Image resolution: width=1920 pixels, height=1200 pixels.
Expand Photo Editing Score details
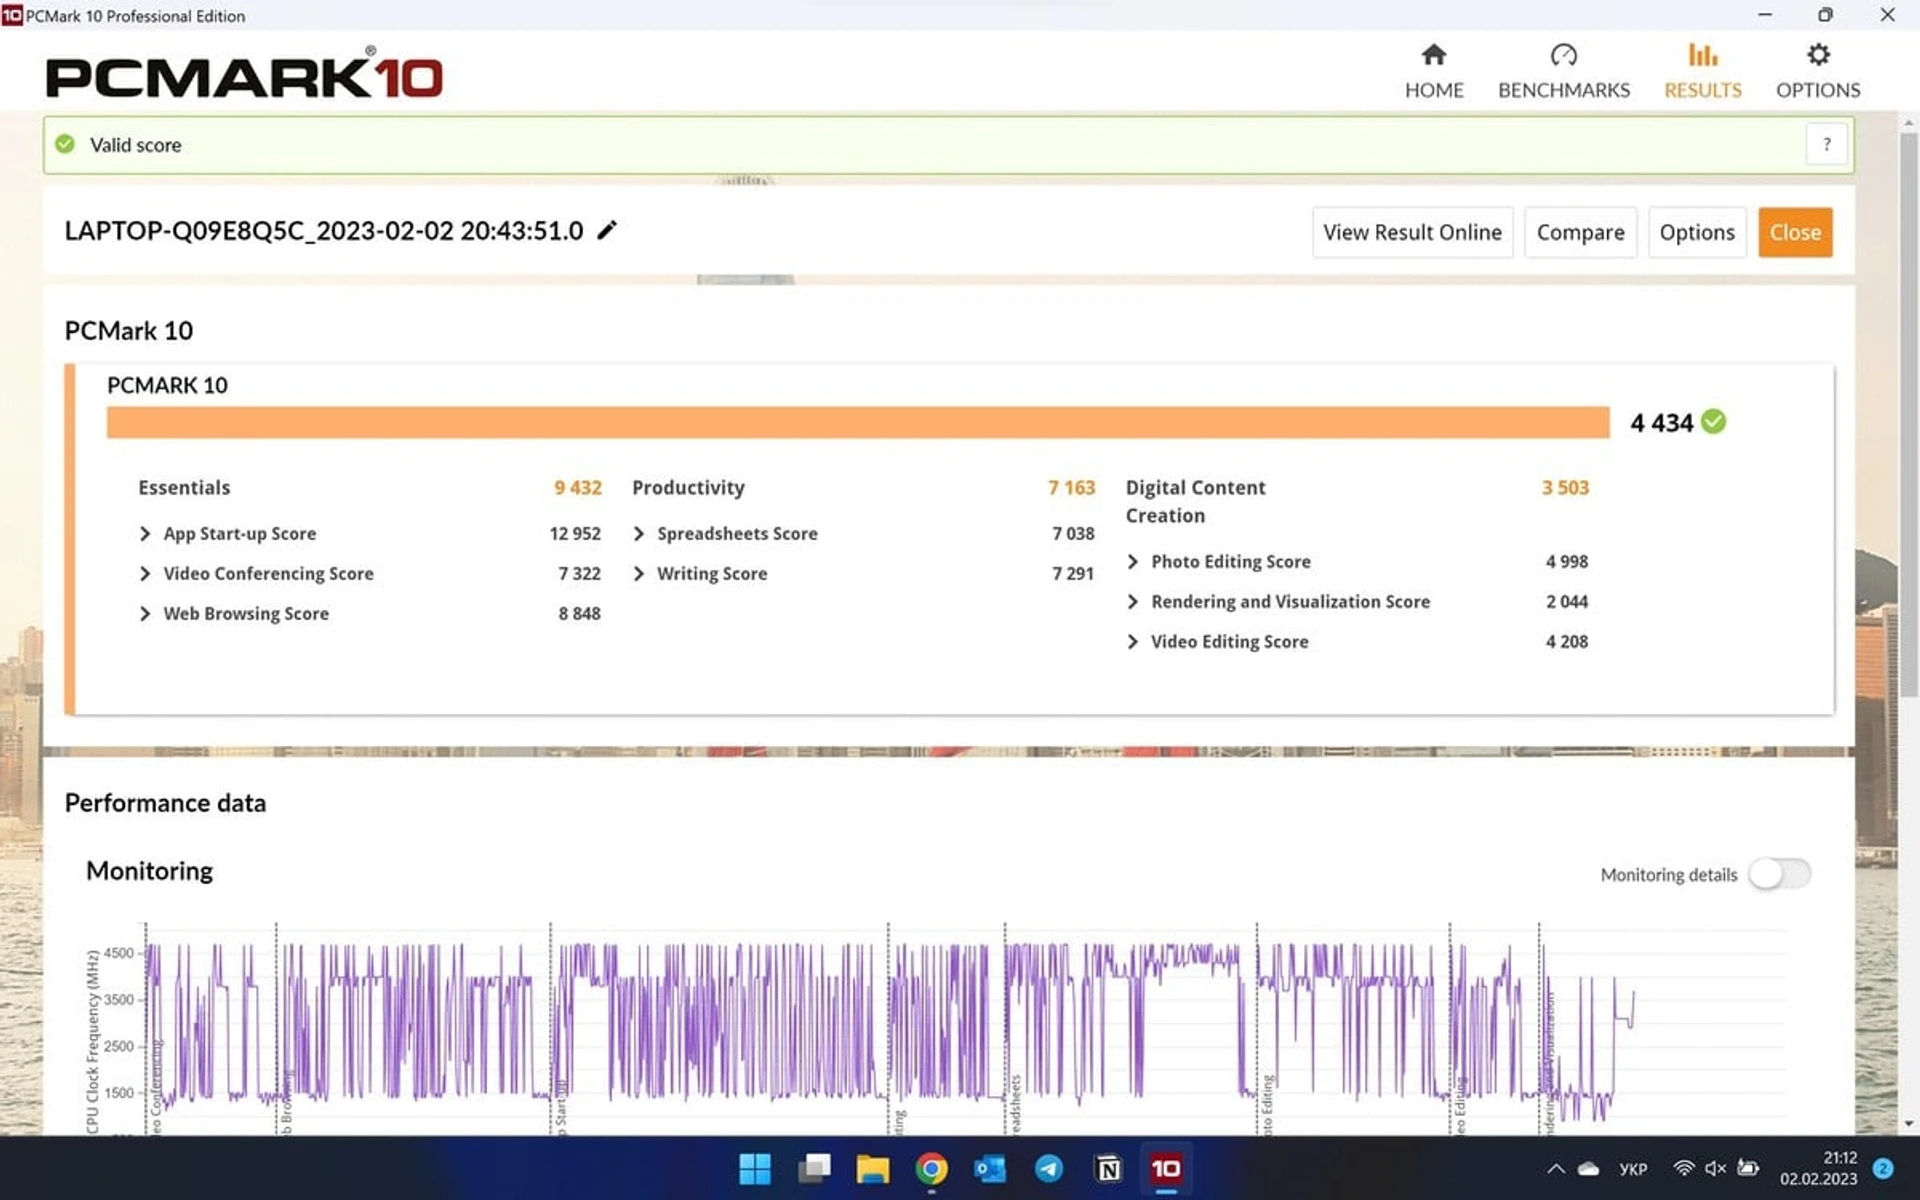point(1133,561)
